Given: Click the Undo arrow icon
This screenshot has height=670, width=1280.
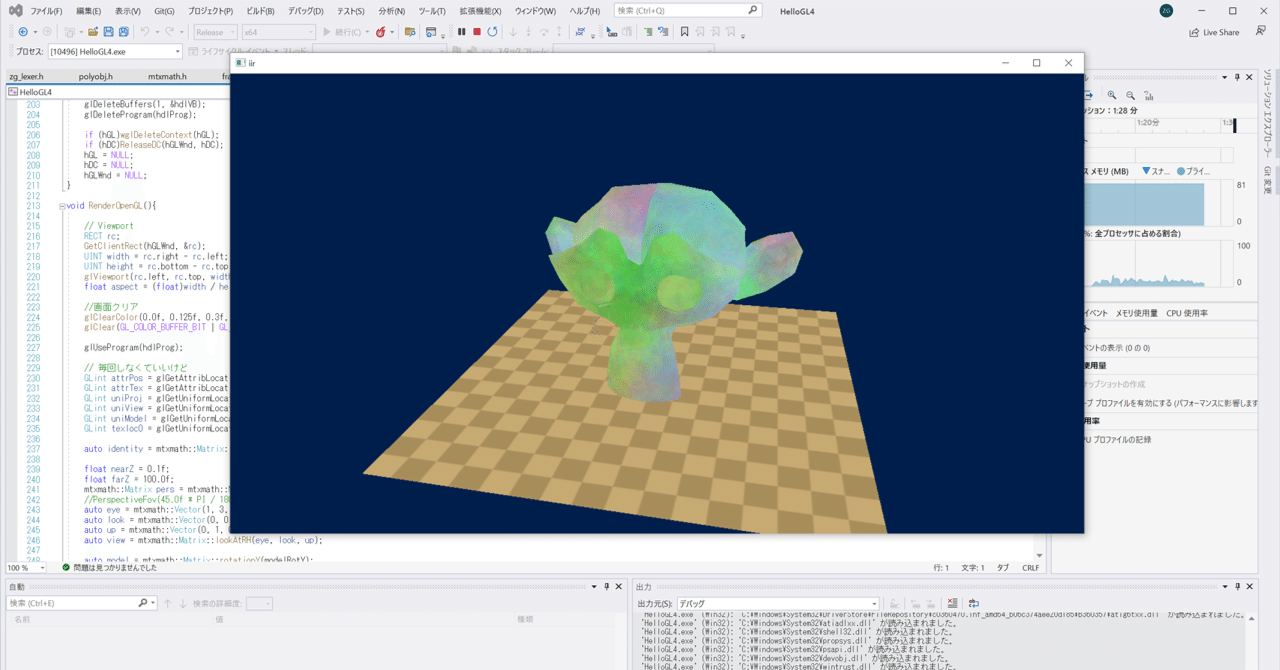Looking at the screenshot, I should [145, 32].
